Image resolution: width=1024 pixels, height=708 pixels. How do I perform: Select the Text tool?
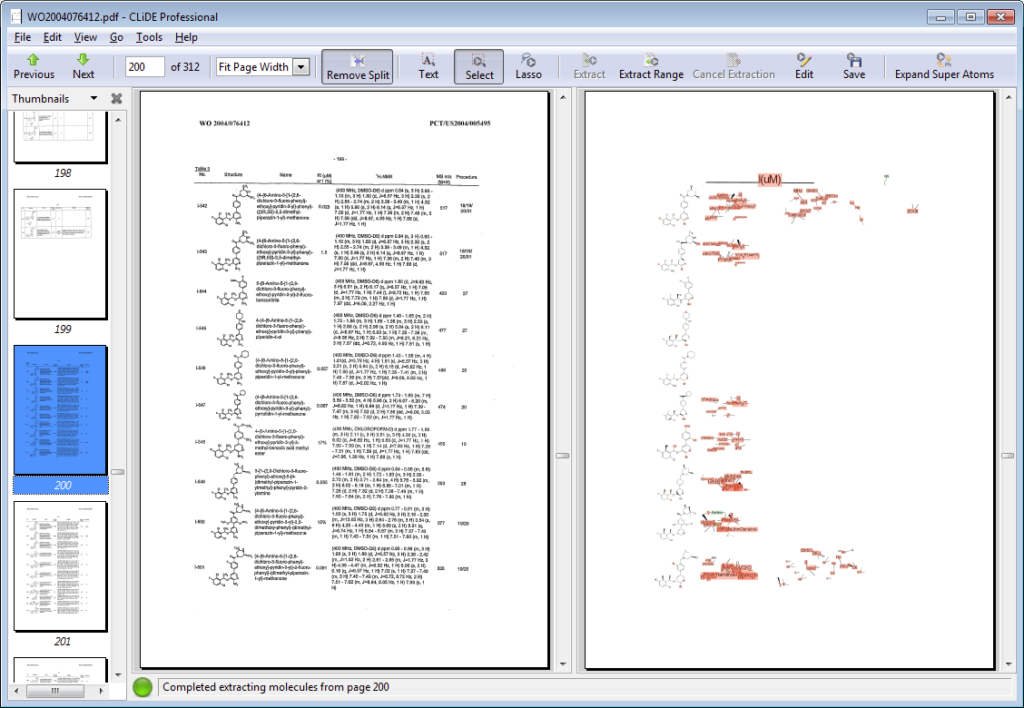[x=428, y=66]
